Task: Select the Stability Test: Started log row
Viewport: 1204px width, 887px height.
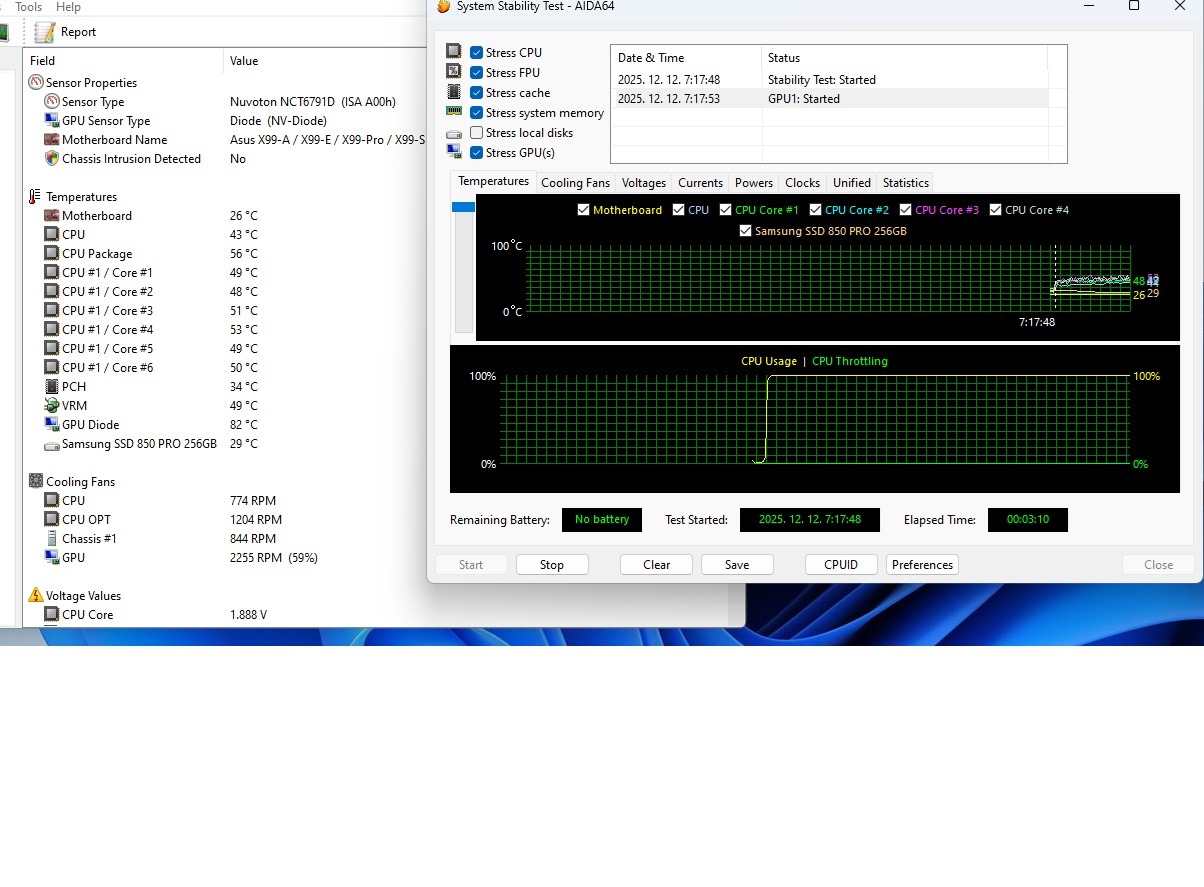Action: (829, 80)
